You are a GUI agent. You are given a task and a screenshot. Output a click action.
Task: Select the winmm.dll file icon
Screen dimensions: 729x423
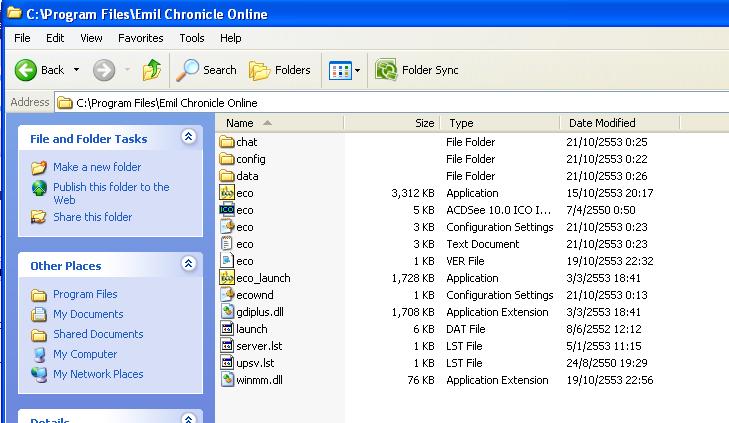[227, 380]
